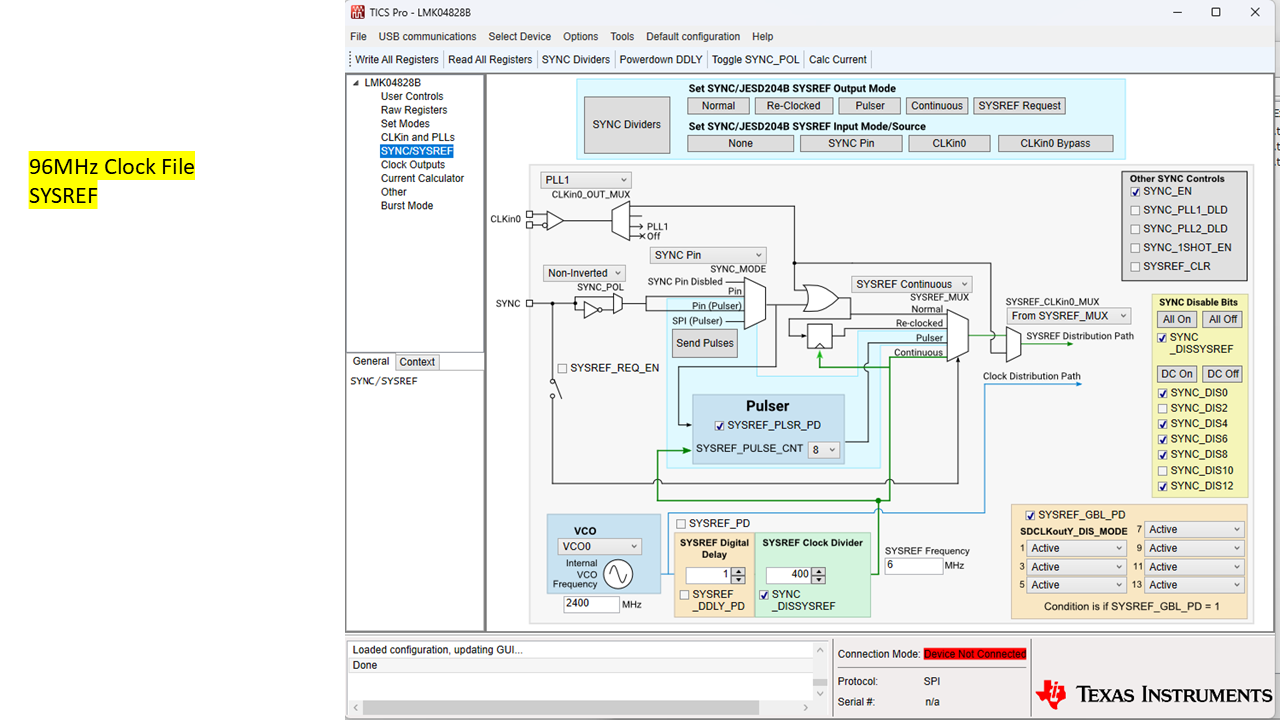Open the Select Device menu
The height and width of the screenshot is (720, 1280).
(519, 37)
